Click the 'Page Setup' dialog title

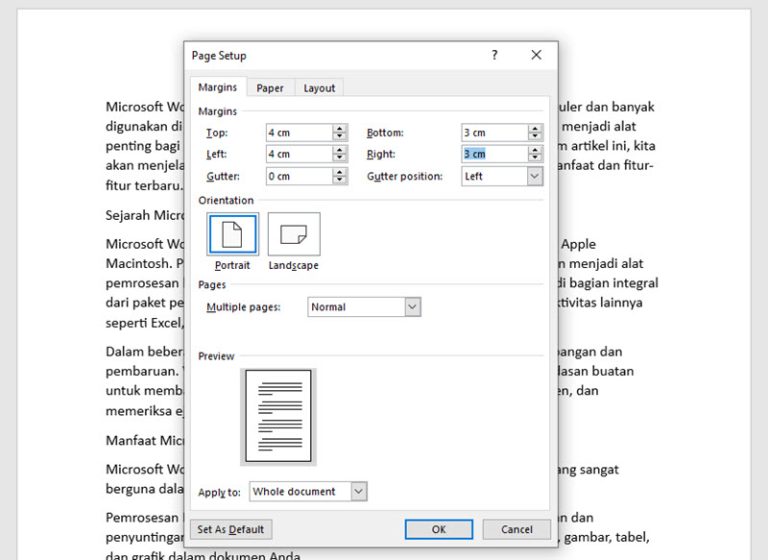pyautogui.click(x=219, y=56)
